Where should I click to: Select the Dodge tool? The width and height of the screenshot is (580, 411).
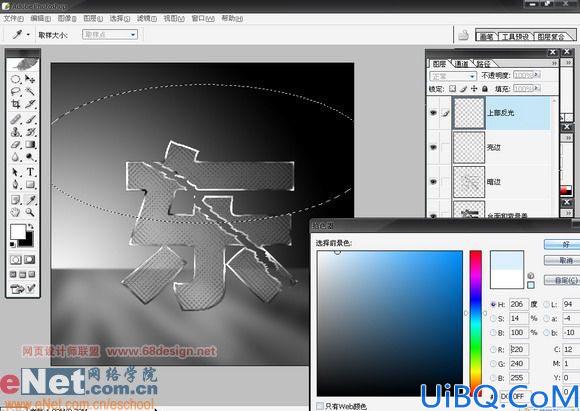[30, 157]
